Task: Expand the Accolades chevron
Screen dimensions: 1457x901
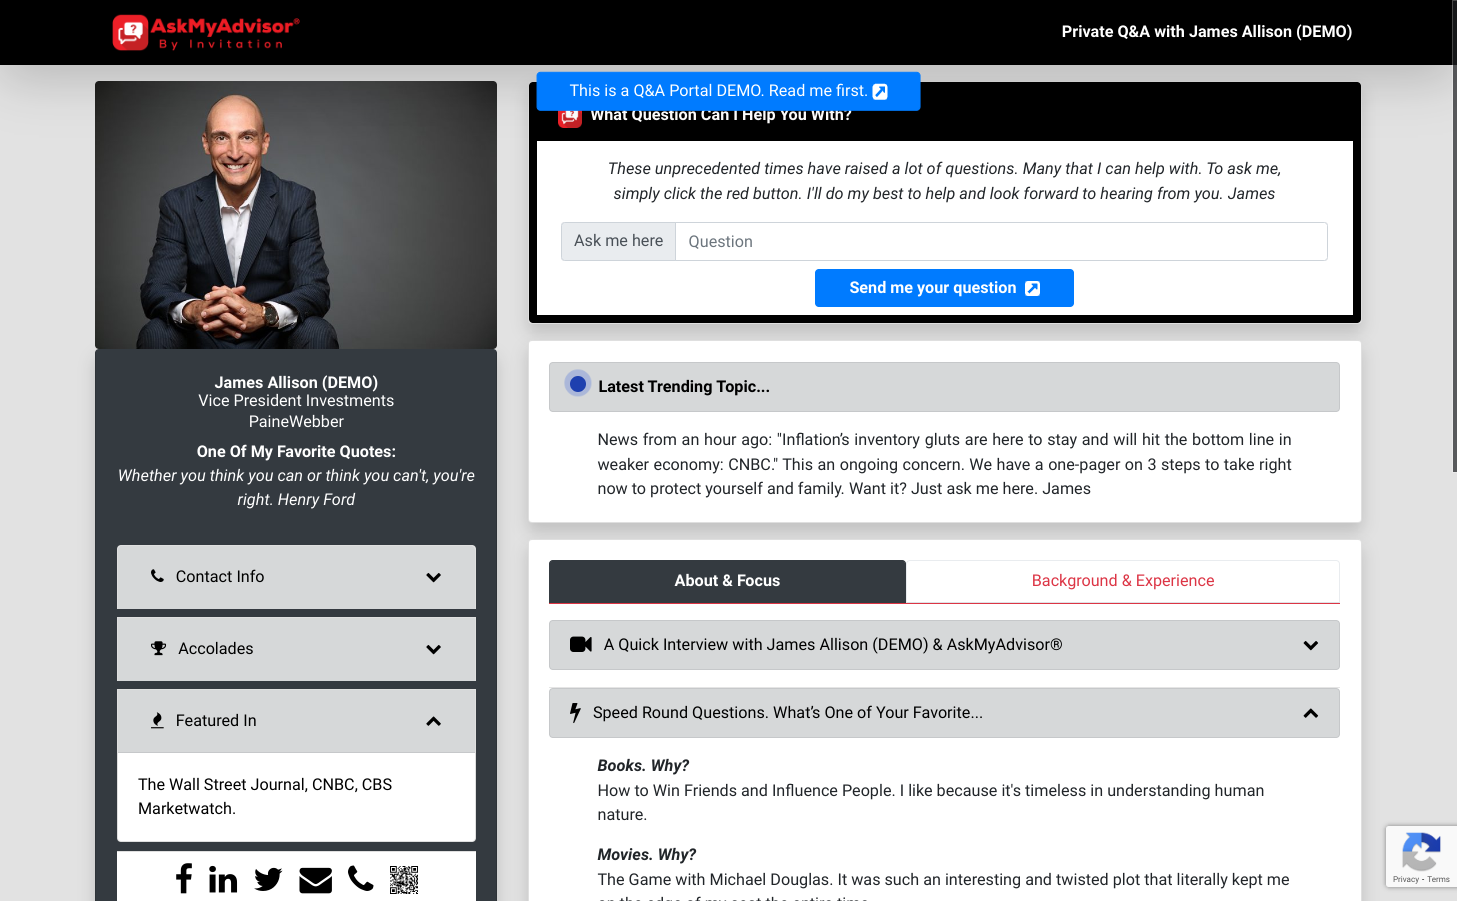Action: click(434, 649)
